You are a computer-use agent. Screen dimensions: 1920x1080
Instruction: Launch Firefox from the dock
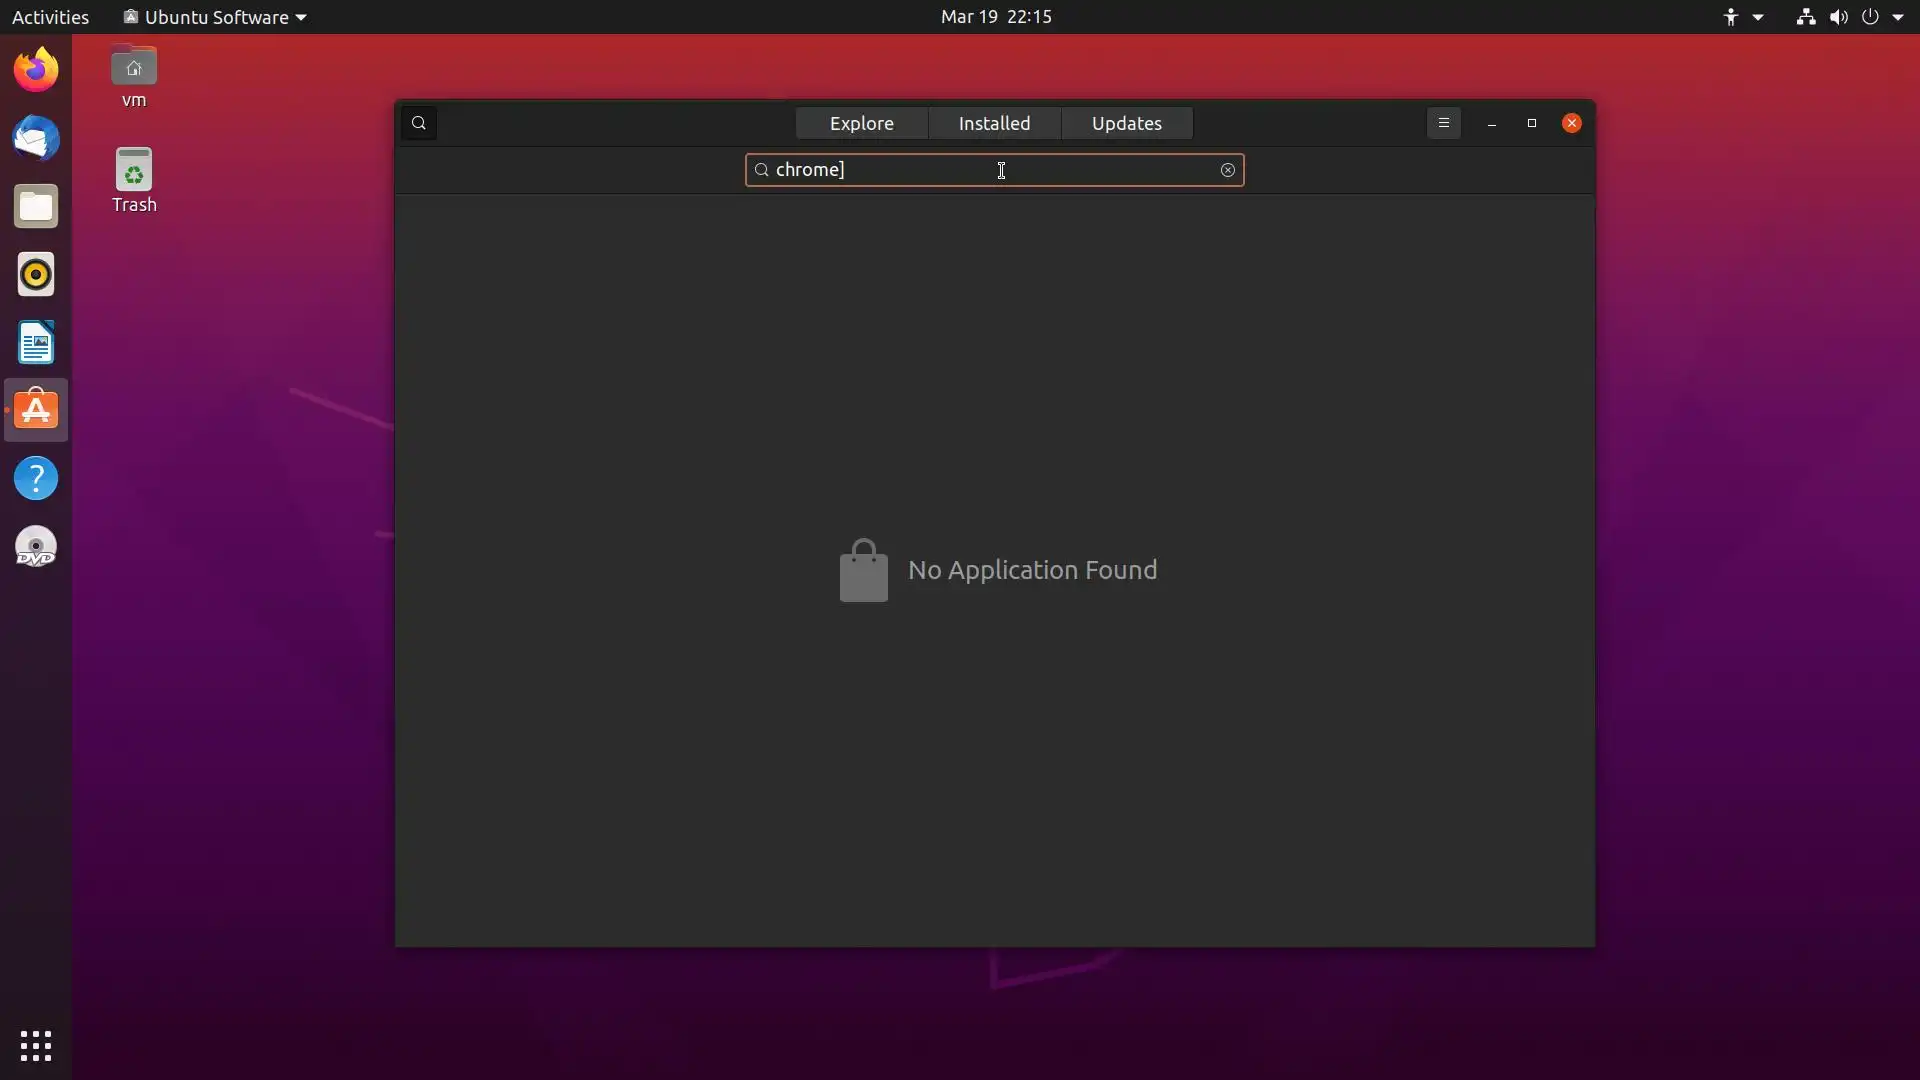[x=36, y=70]
